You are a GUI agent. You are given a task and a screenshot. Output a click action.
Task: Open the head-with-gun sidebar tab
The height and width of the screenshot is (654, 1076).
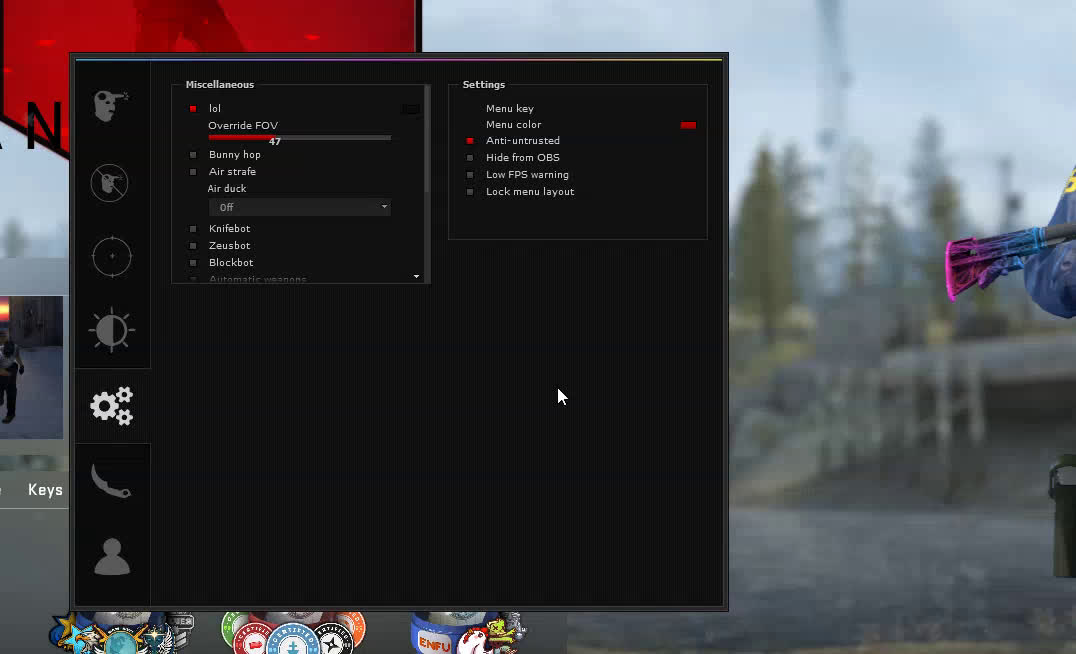pyautogui.click(x=111, y=105)
